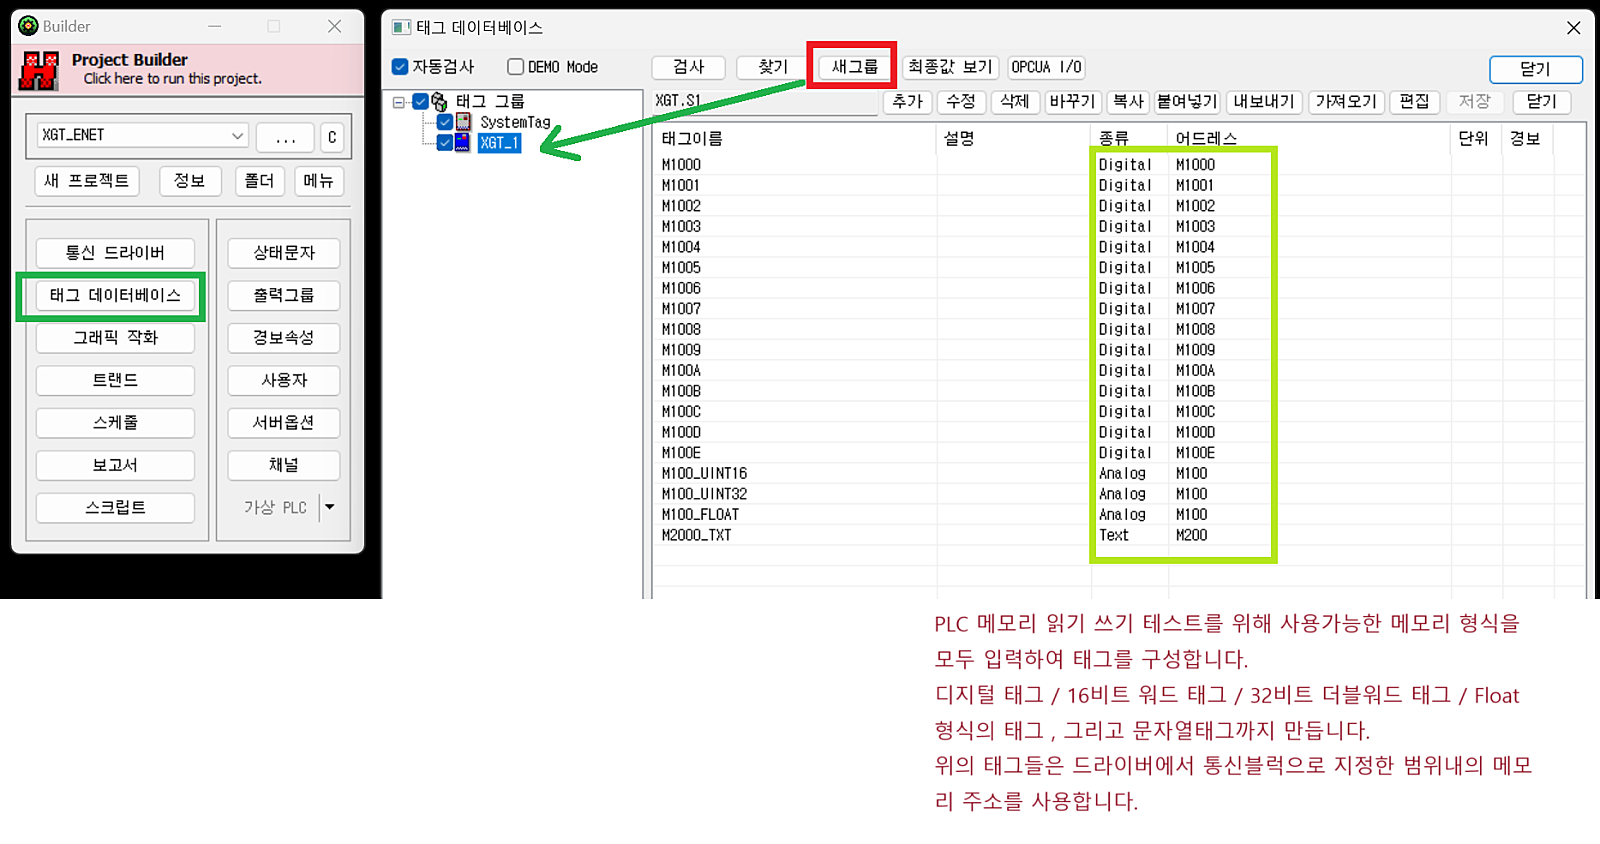Toggle the 태그 그룹 root checkbox
This screenshot has width=1600, height=844.
pos(421,101)
